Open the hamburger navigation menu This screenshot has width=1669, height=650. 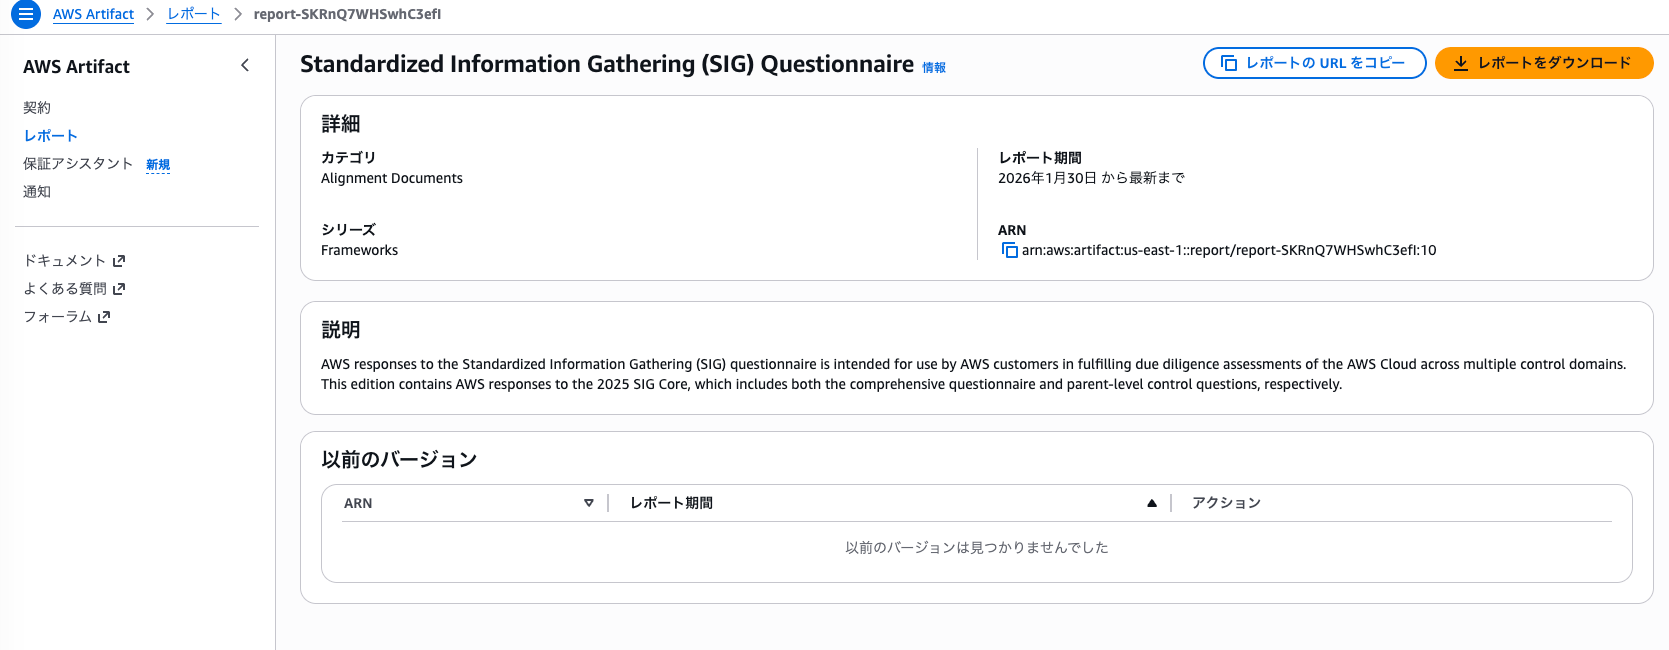[x=26, y=14]
